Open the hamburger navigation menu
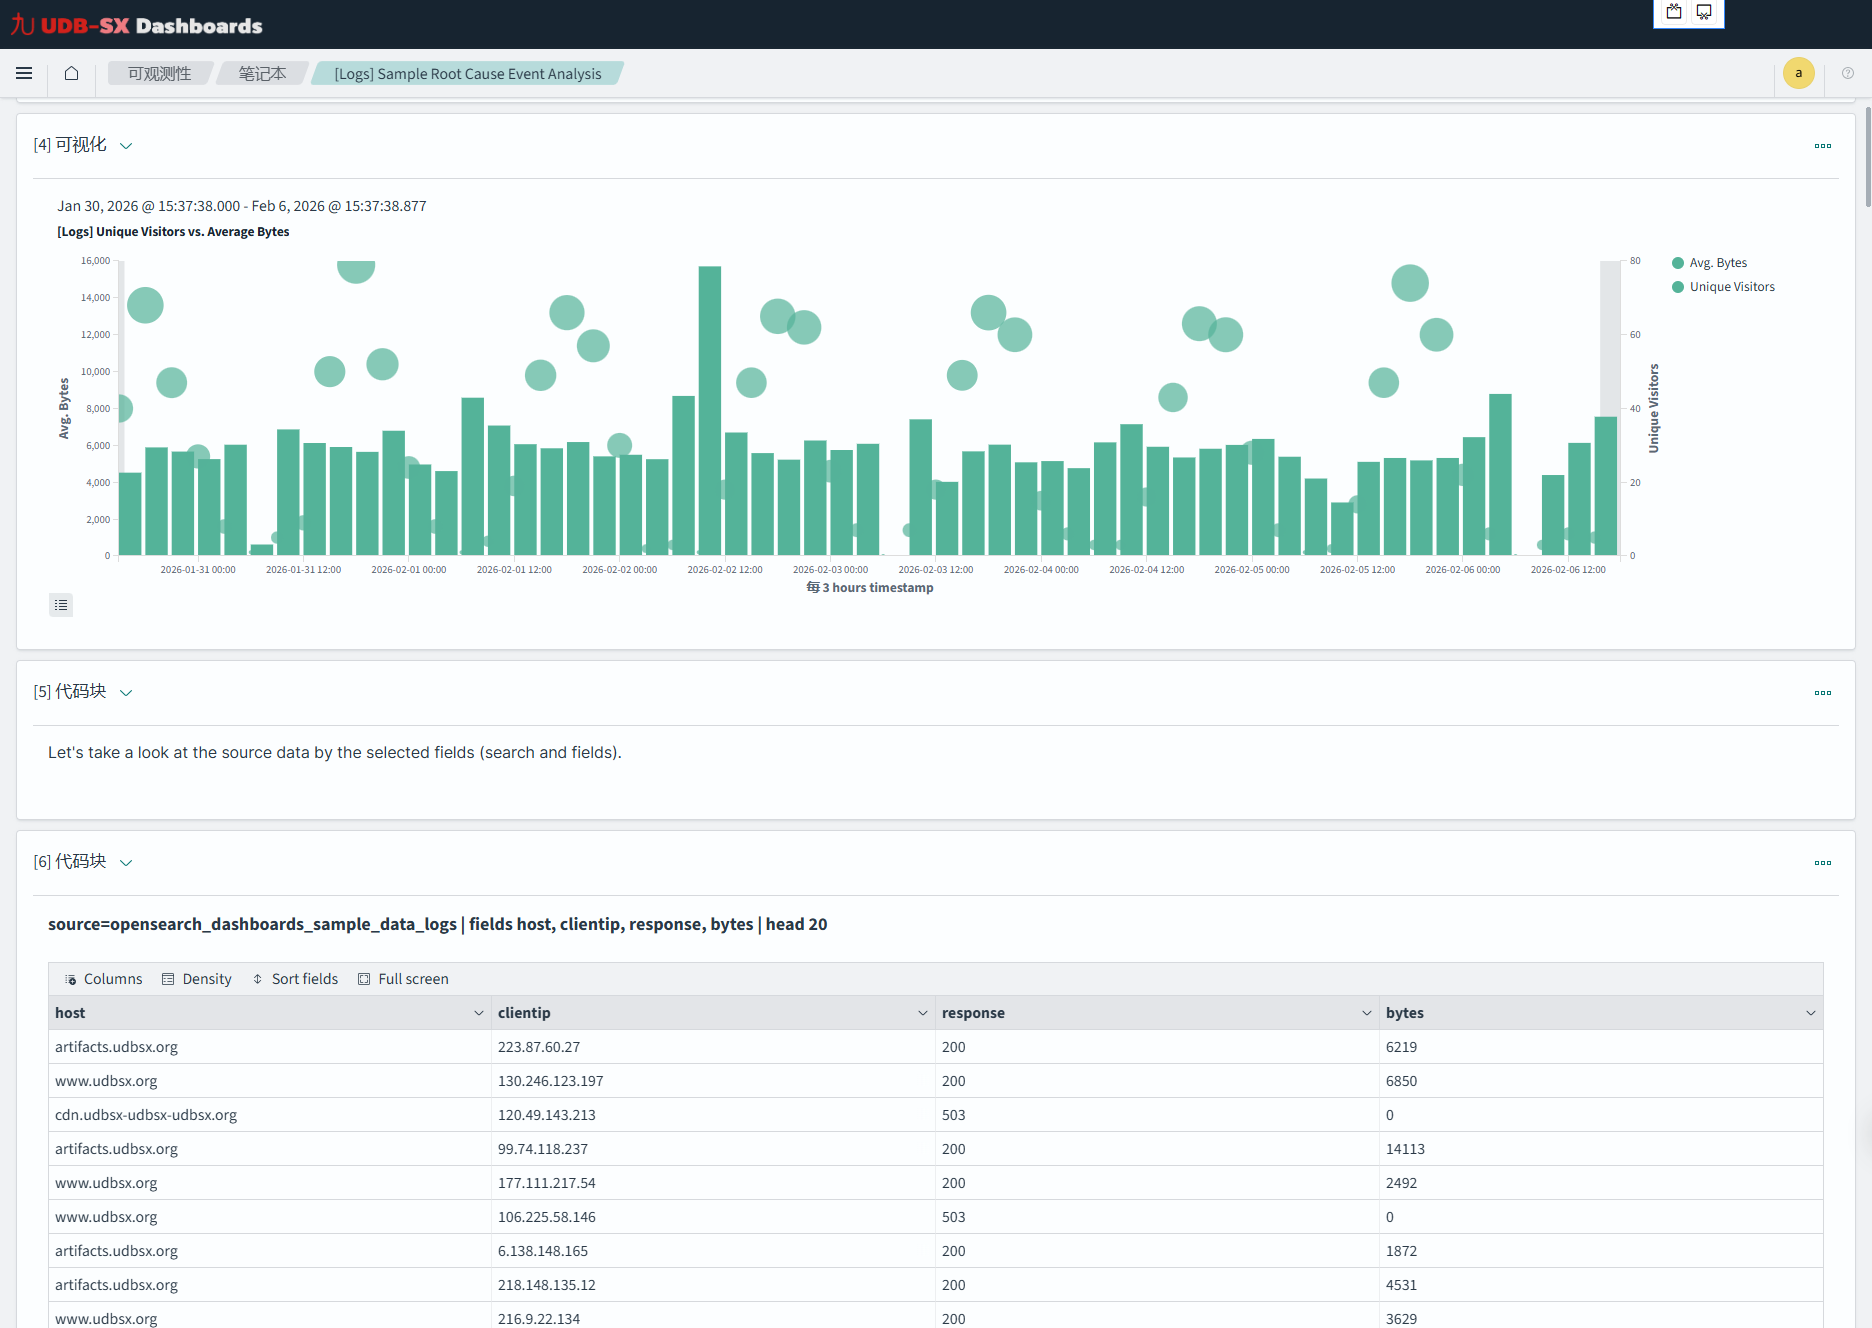Image resolution: width=1872 pixels, height=1328 pixels. [x=24, y=73]
